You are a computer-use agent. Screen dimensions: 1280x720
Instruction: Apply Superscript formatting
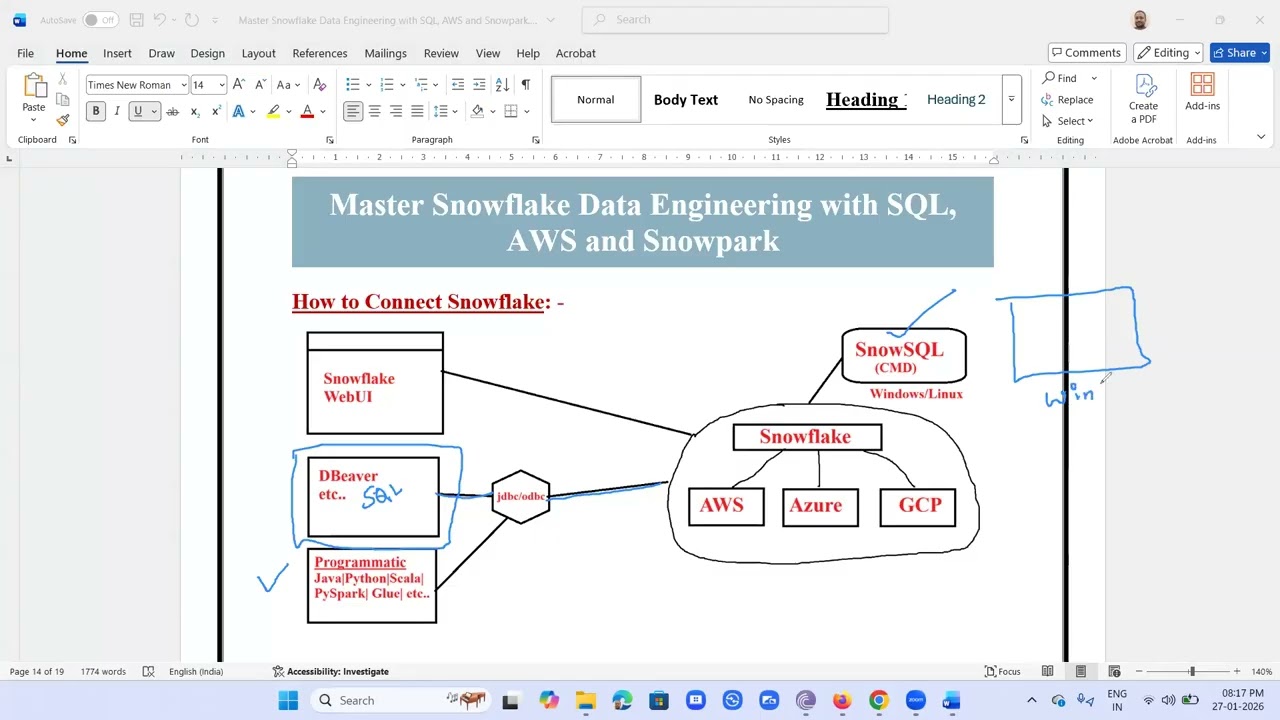pyautogui.click(x=216, y=111)
